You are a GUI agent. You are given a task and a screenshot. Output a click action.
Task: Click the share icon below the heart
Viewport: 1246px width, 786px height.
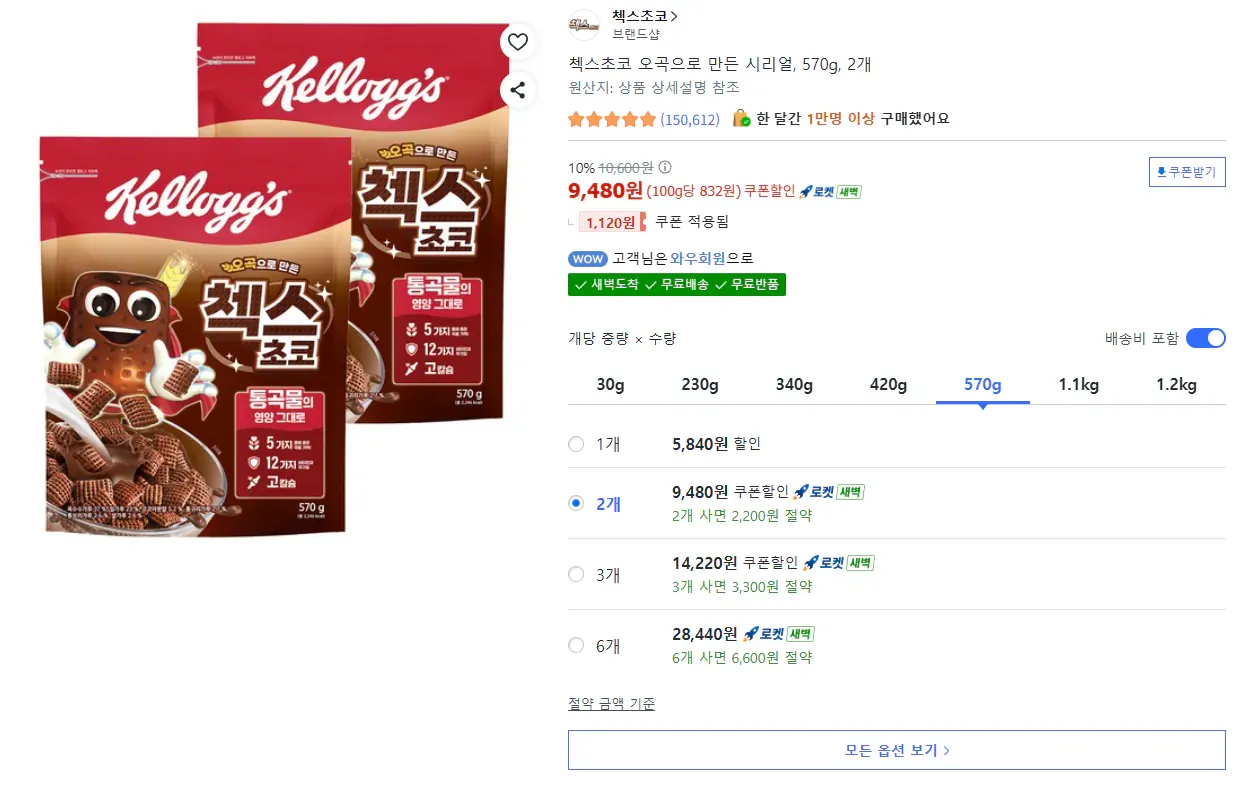pyautogui.click(x=518, y=89)
